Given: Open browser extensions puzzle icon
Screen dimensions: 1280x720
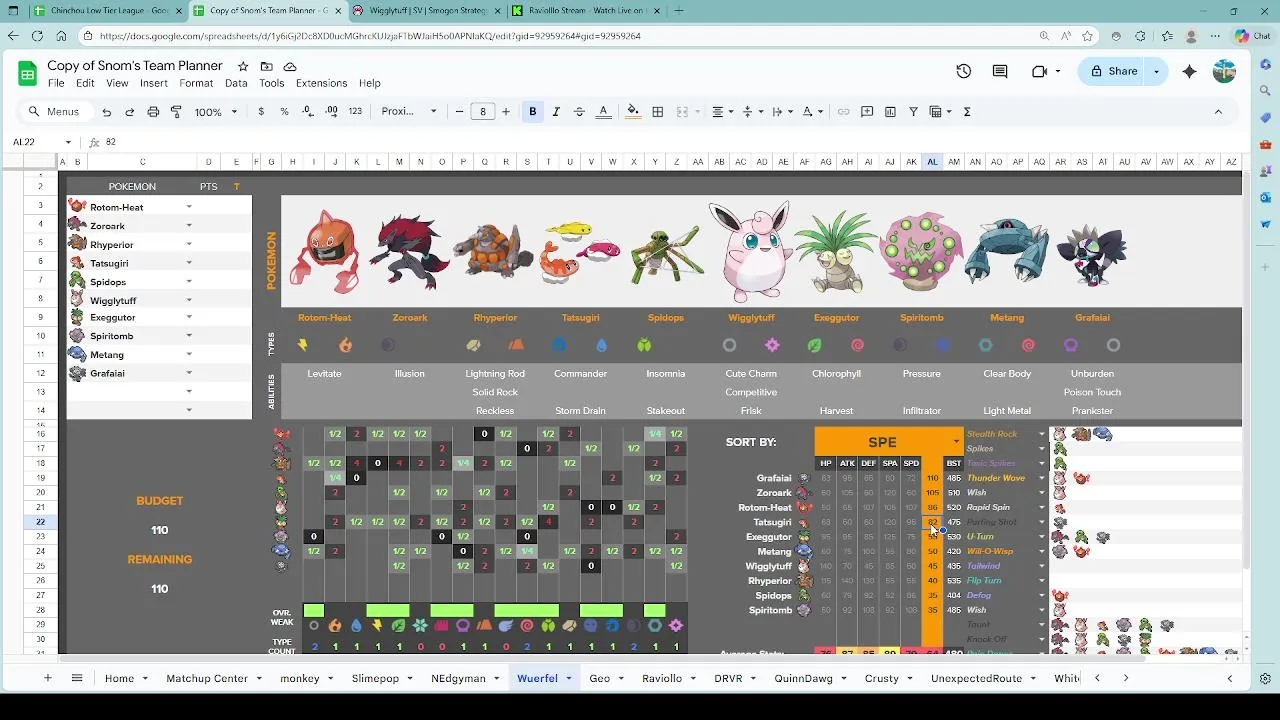Looking at the screenshot, I should tap(1141, 36).
